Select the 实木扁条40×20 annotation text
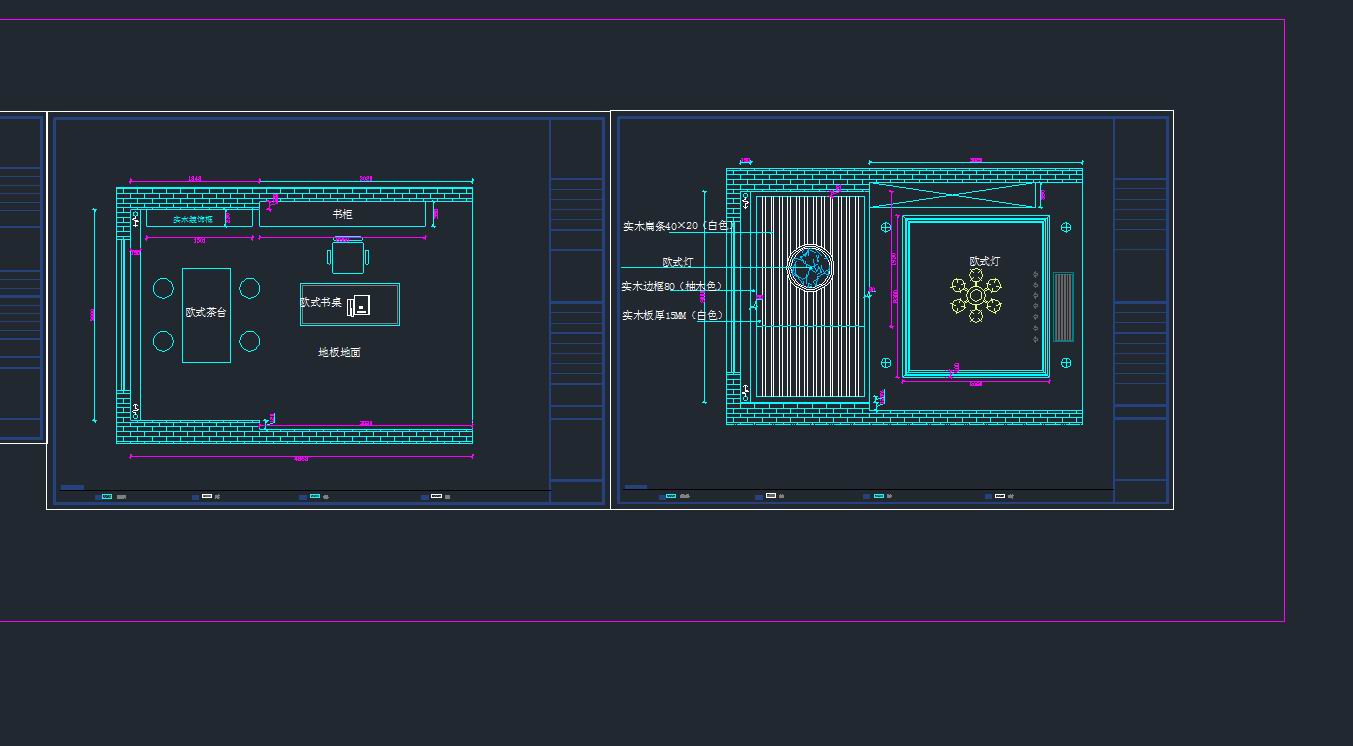 point(678,226)
